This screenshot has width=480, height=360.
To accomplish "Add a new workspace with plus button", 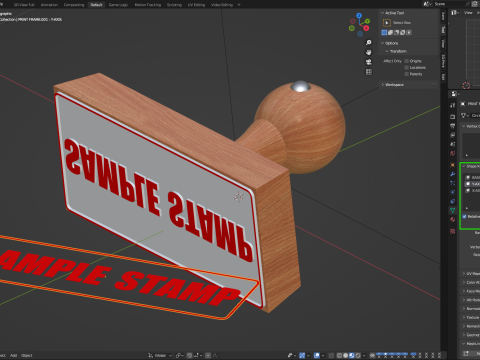I will coord(239,5).
